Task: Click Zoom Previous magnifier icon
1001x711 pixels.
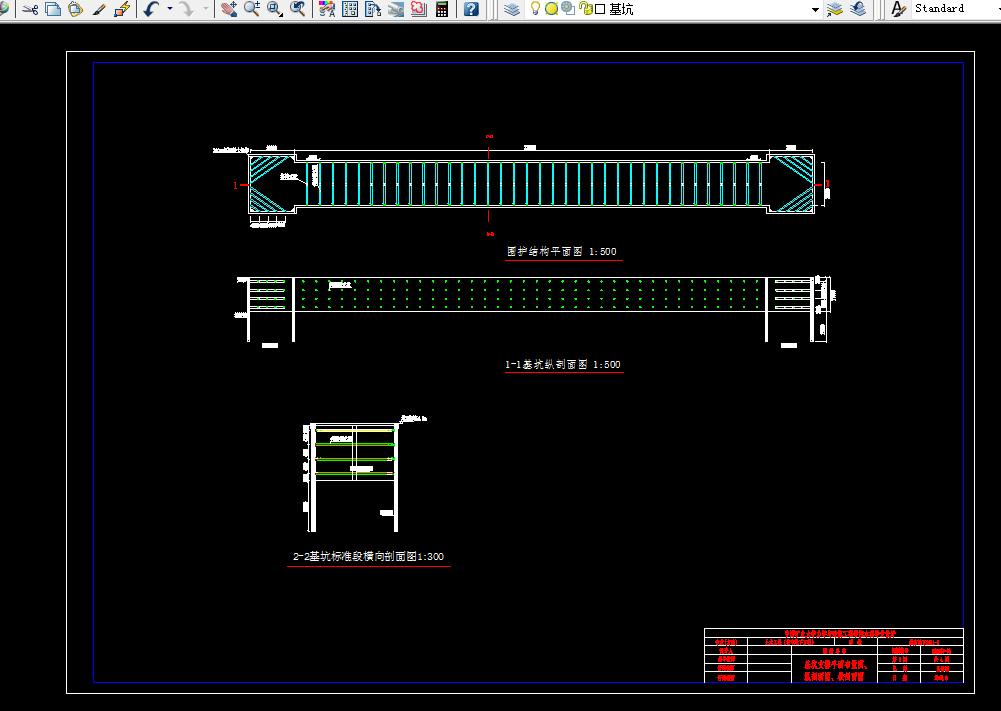Action: [297, 9]
